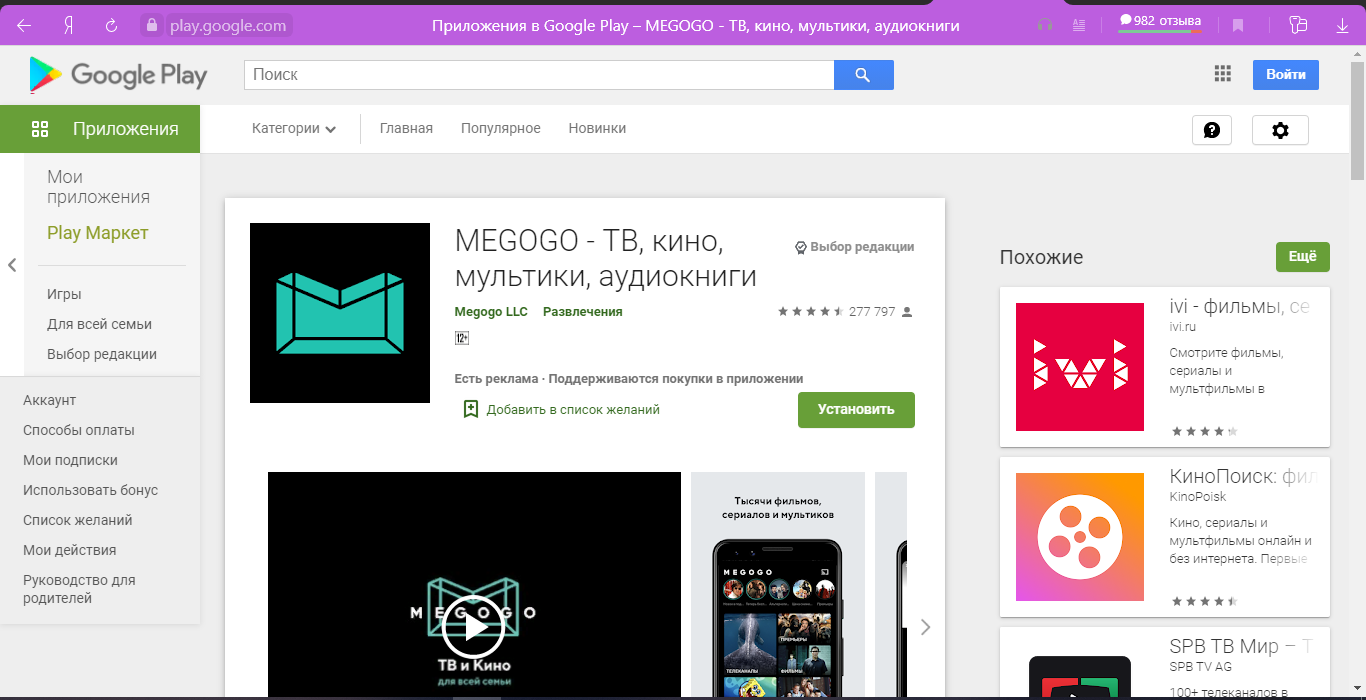Click the Установить install button
This screenshot has height=700, width=1366.
tap(856, 410)
